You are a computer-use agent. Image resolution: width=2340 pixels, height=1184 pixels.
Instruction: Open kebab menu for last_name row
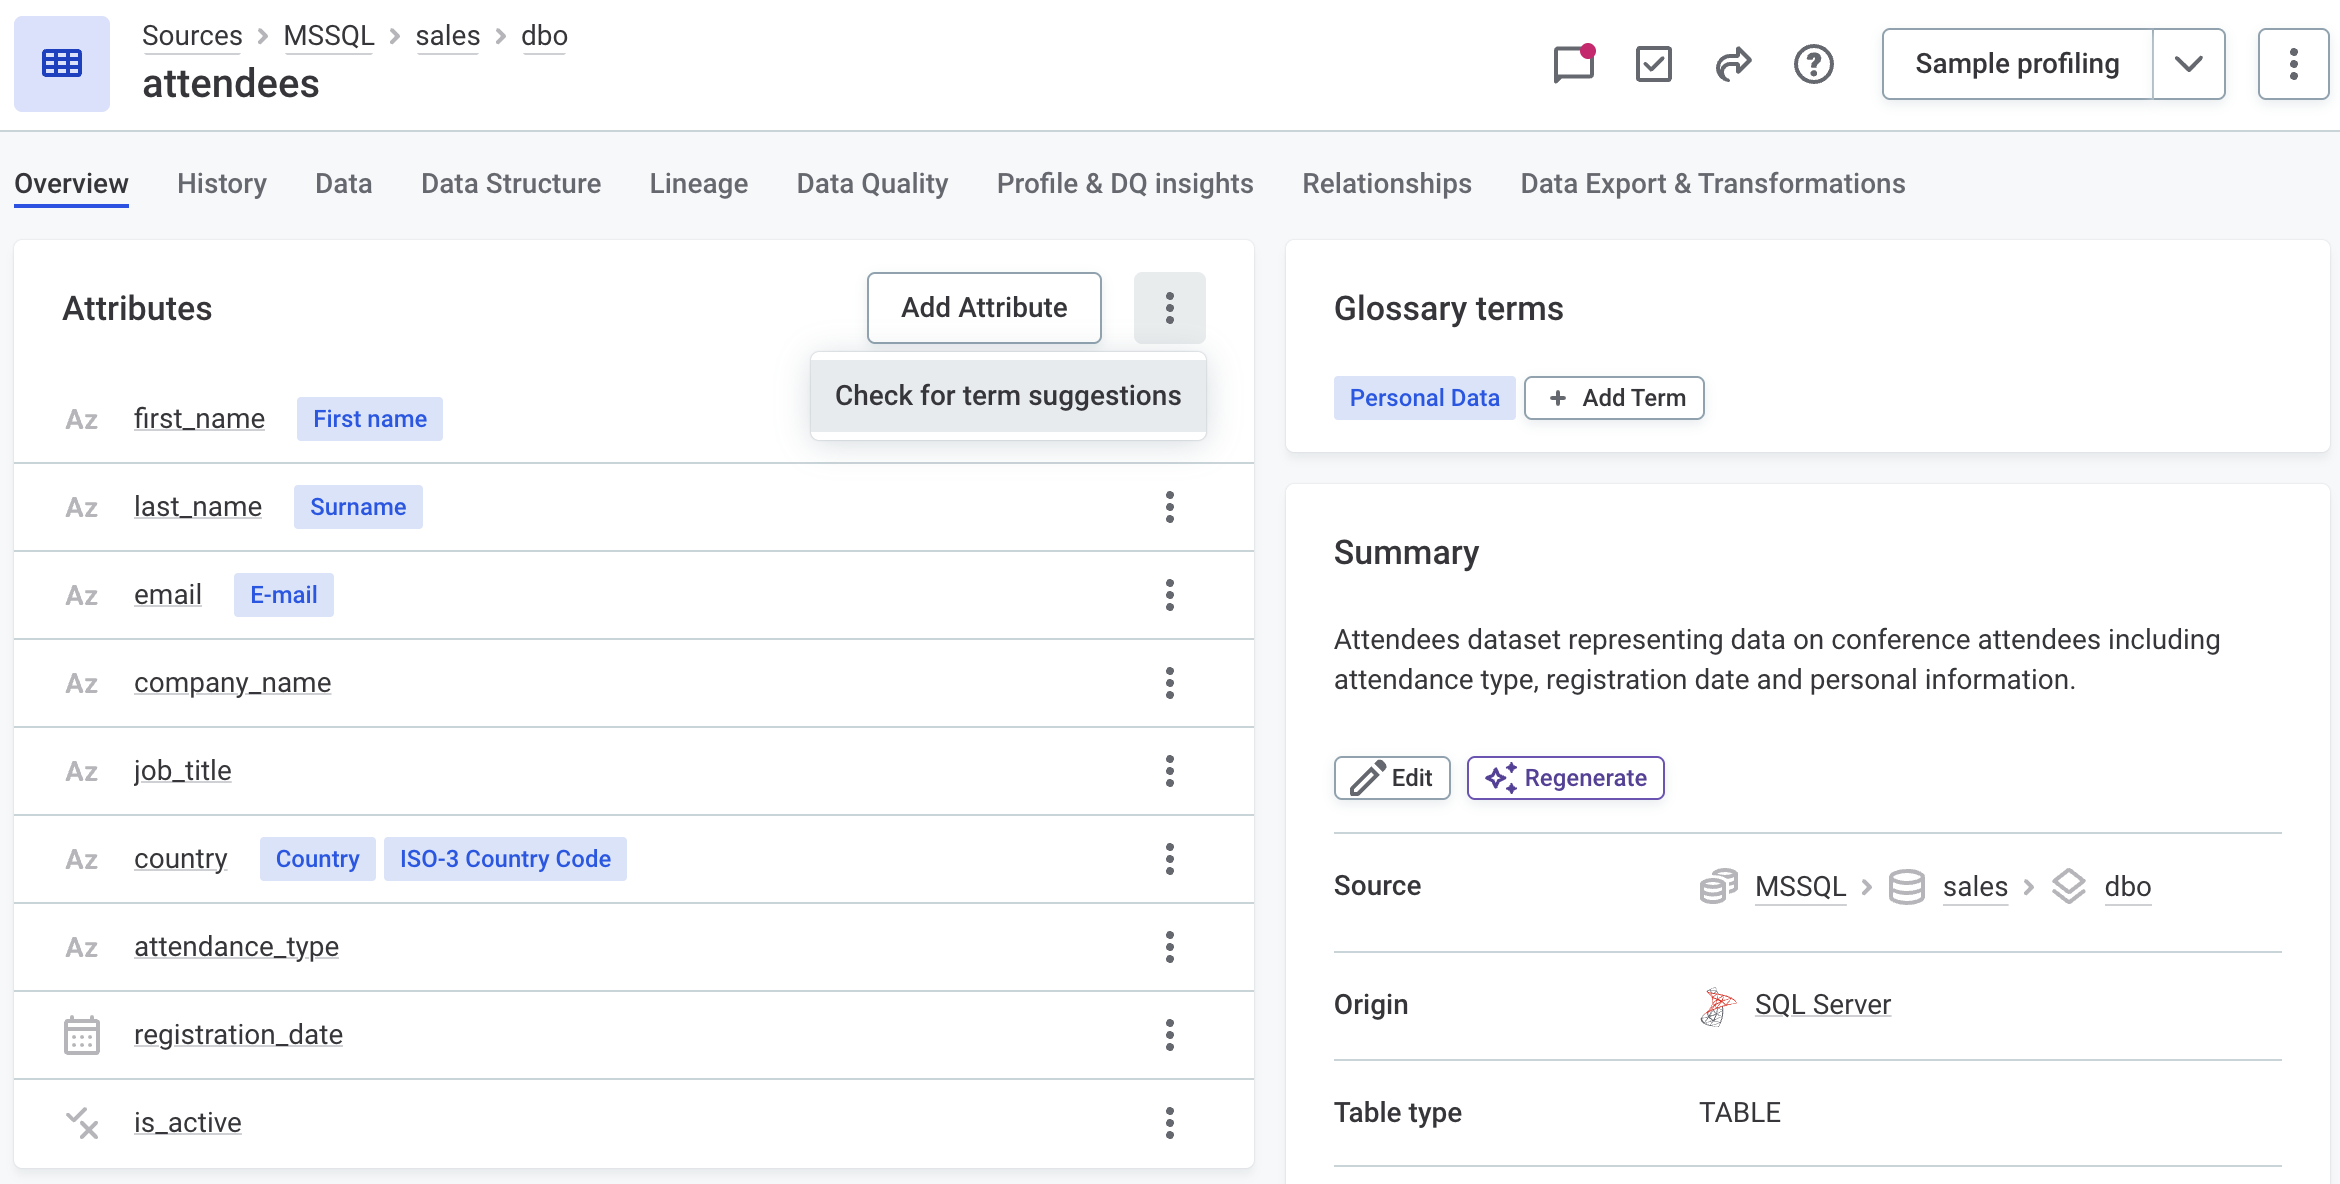[1169, 507]
